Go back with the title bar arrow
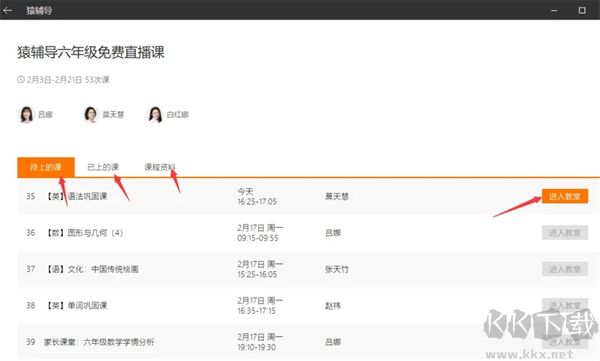The height and width of the screenshot is (361, 600). pyautogui.click(x=8, y=10)
